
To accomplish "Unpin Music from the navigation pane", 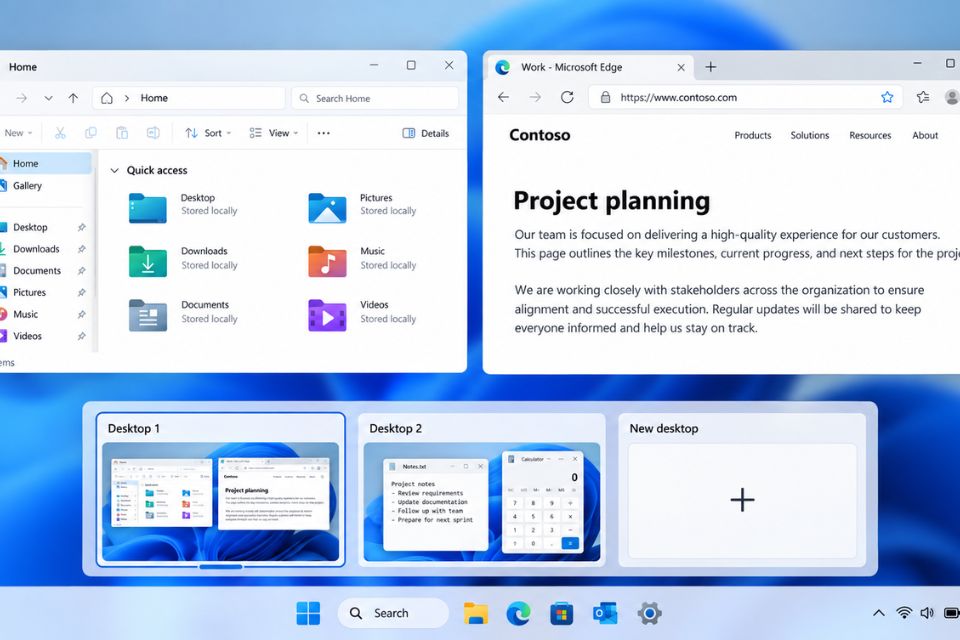I will [81, 314].
